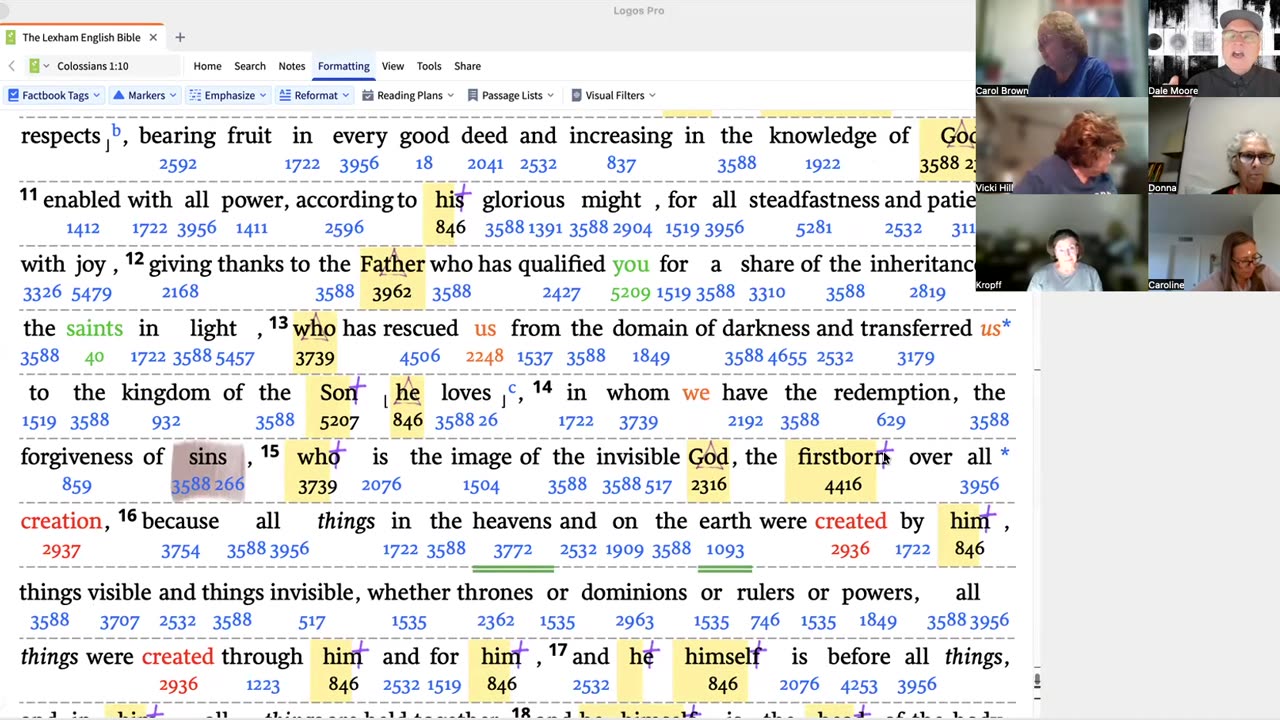This screenshot has width=1280, height=720.
Task: Click footnote marker c after 'loves'
Action: tap(512, 388)
